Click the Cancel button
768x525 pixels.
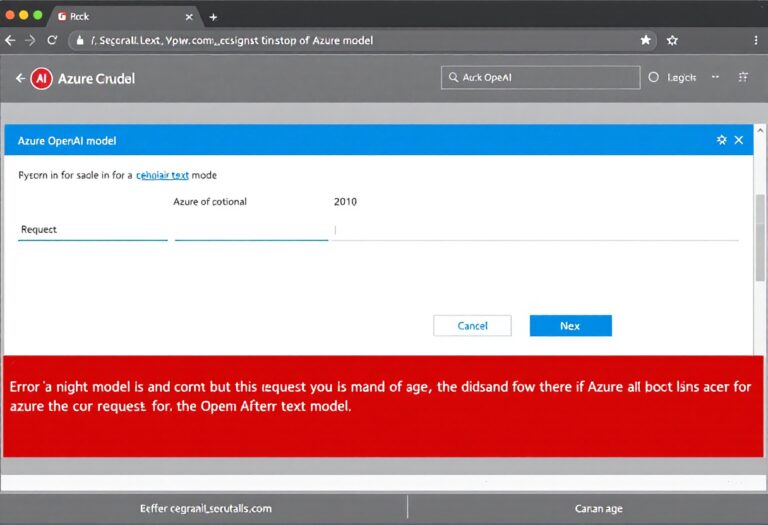[x=472, y=326]
